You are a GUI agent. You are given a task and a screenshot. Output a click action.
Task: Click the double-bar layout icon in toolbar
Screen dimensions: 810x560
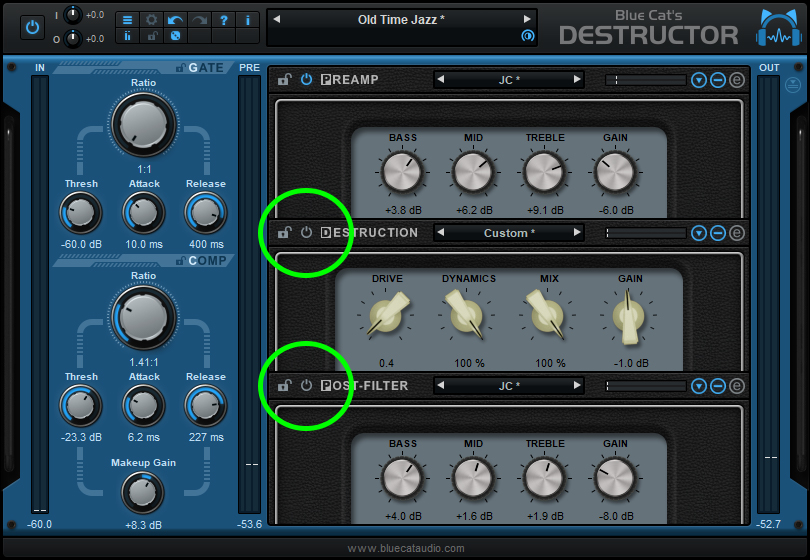pos(127,36)
